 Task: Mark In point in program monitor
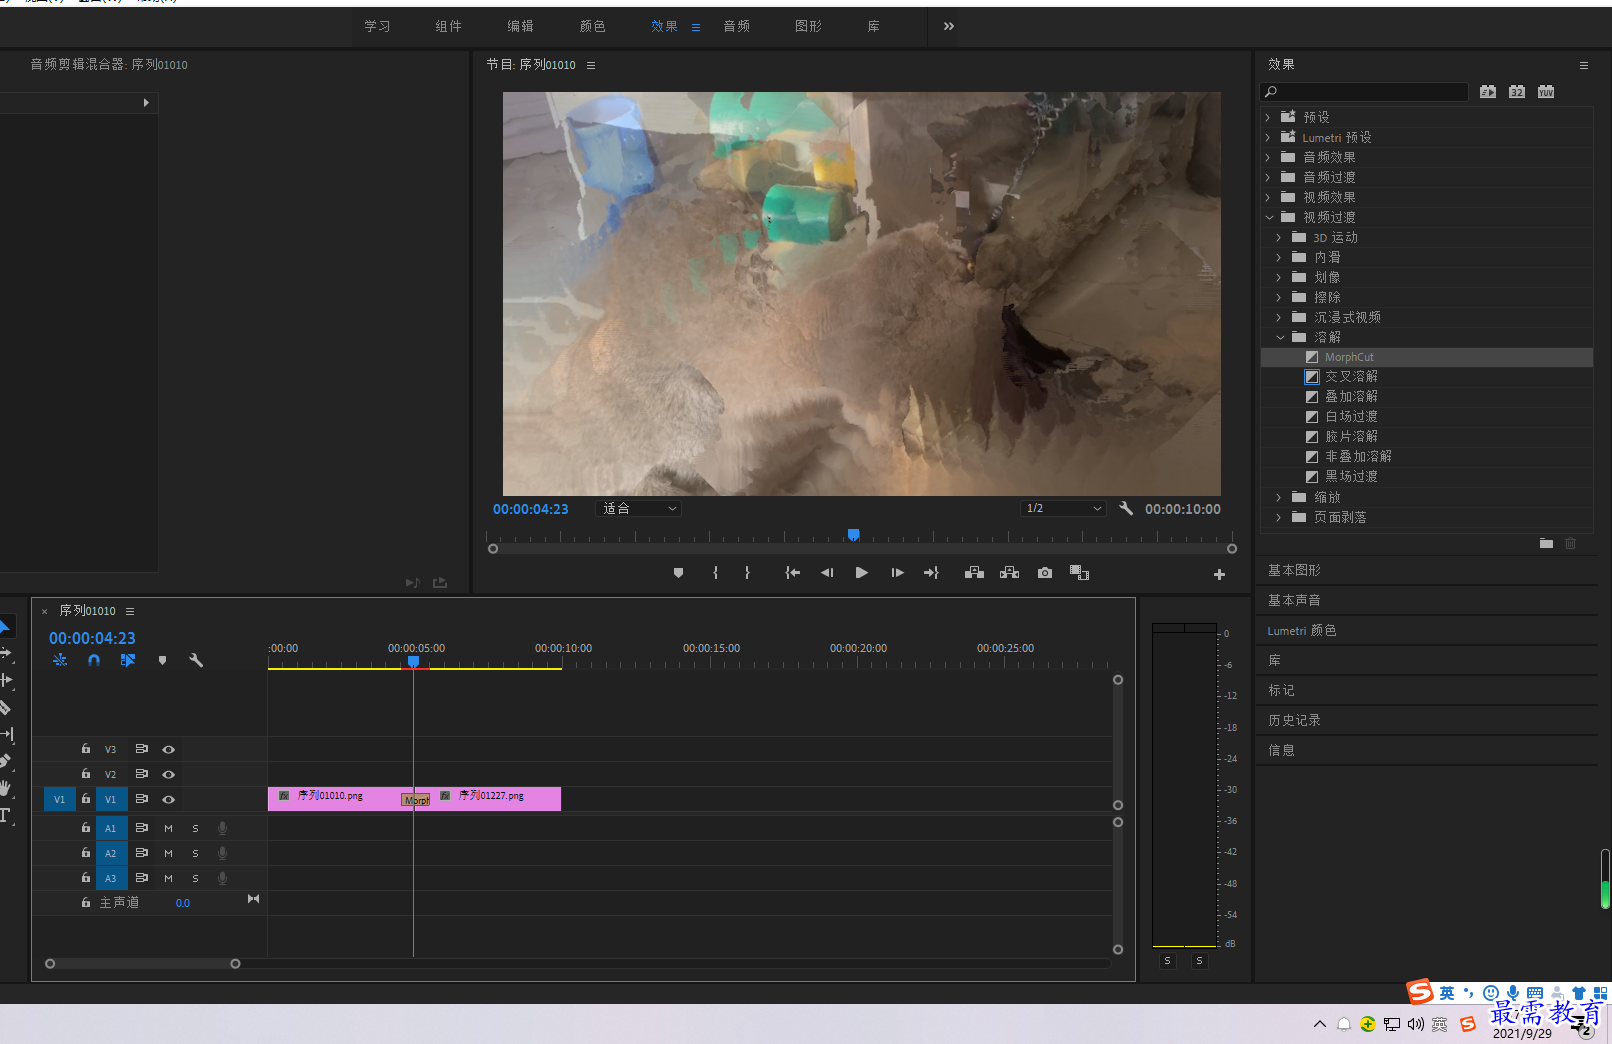[715, 573]
